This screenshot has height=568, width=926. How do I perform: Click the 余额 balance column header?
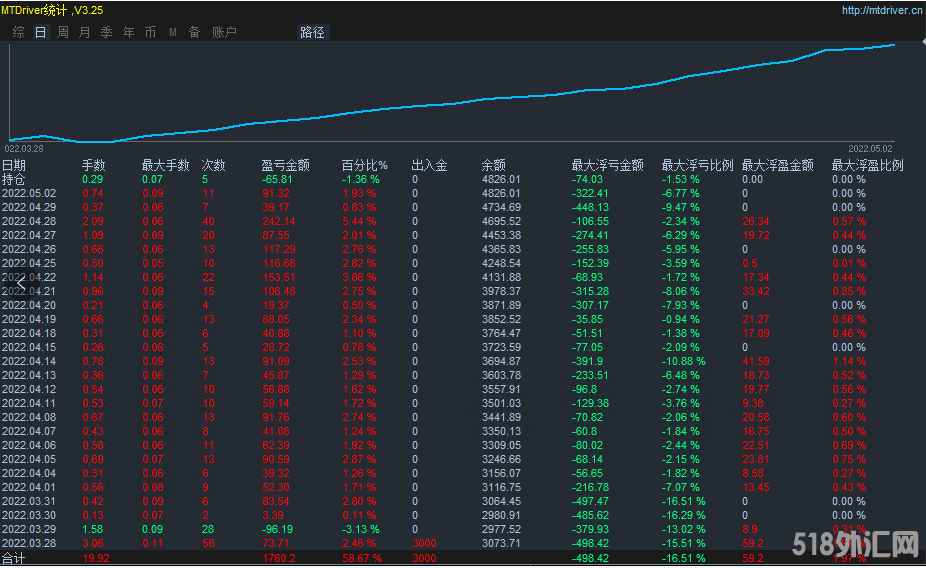[x=493, y=166]
